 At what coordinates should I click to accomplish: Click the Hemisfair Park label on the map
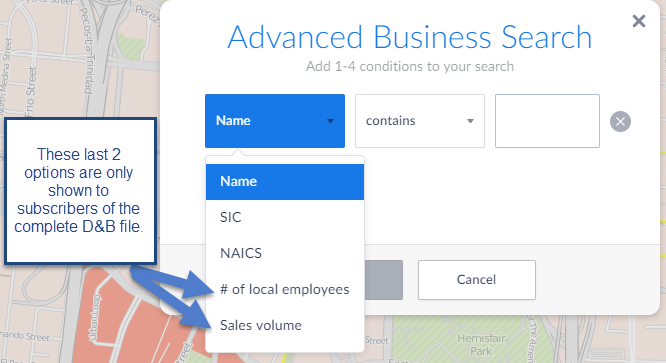click(481, 344)
